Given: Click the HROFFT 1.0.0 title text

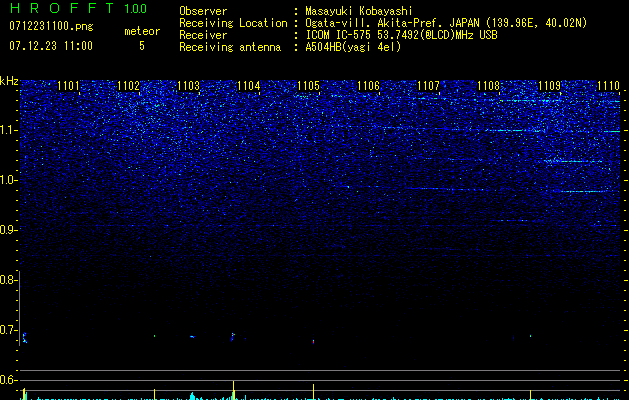Looking at the screenshot, I should pos(78,8).
